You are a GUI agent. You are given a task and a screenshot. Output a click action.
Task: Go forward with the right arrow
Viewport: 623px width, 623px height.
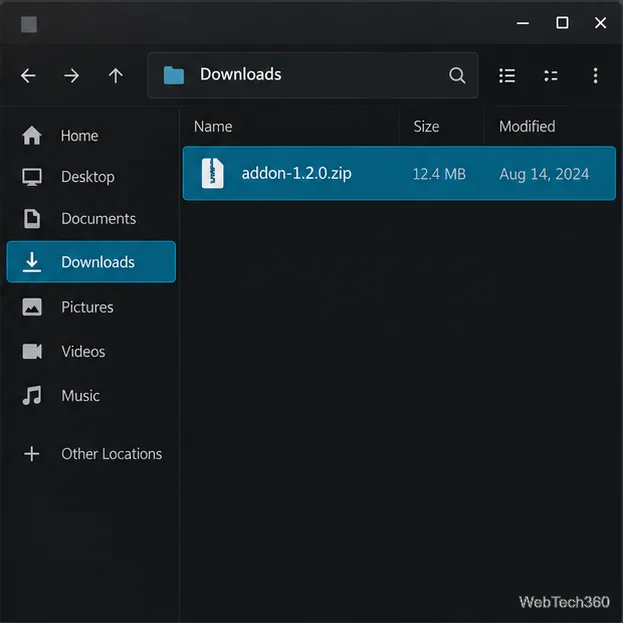[72, 75]
